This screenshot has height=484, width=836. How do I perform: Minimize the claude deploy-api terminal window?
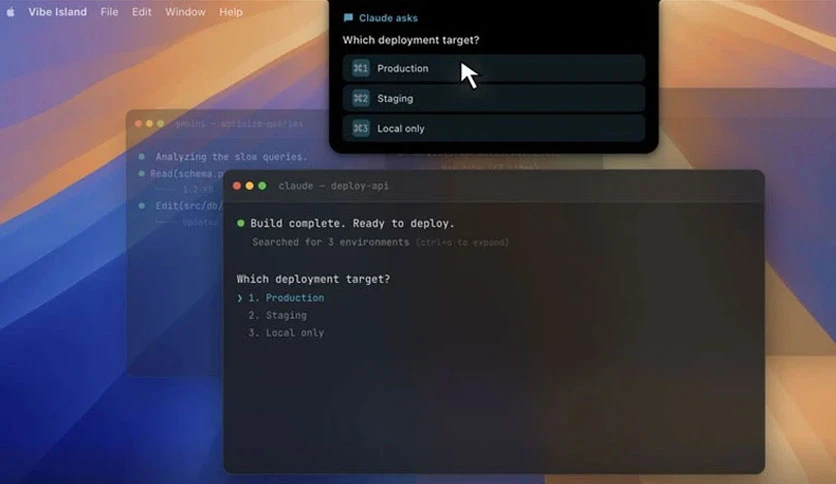click(250, 185)
